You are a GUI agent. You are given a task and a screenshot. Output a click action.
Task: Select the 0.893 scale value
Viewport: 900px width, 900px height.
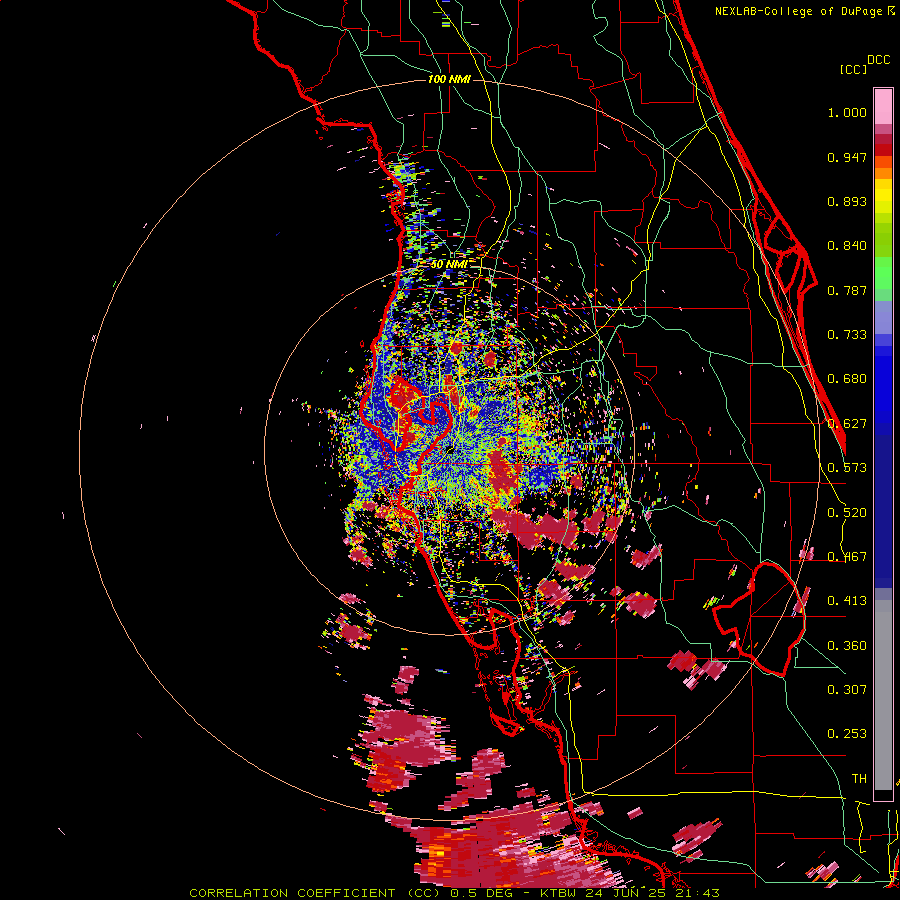[x=847, y=201]
